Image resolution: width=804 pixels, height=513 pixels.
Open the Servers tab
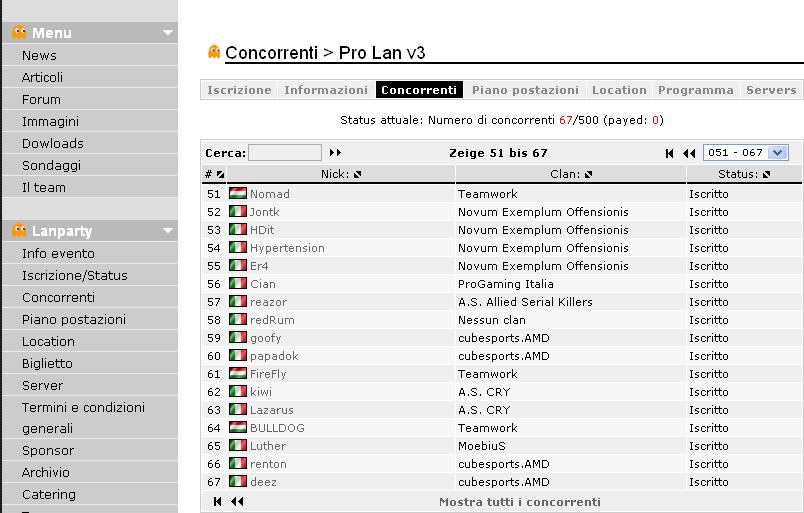[771, 90]
